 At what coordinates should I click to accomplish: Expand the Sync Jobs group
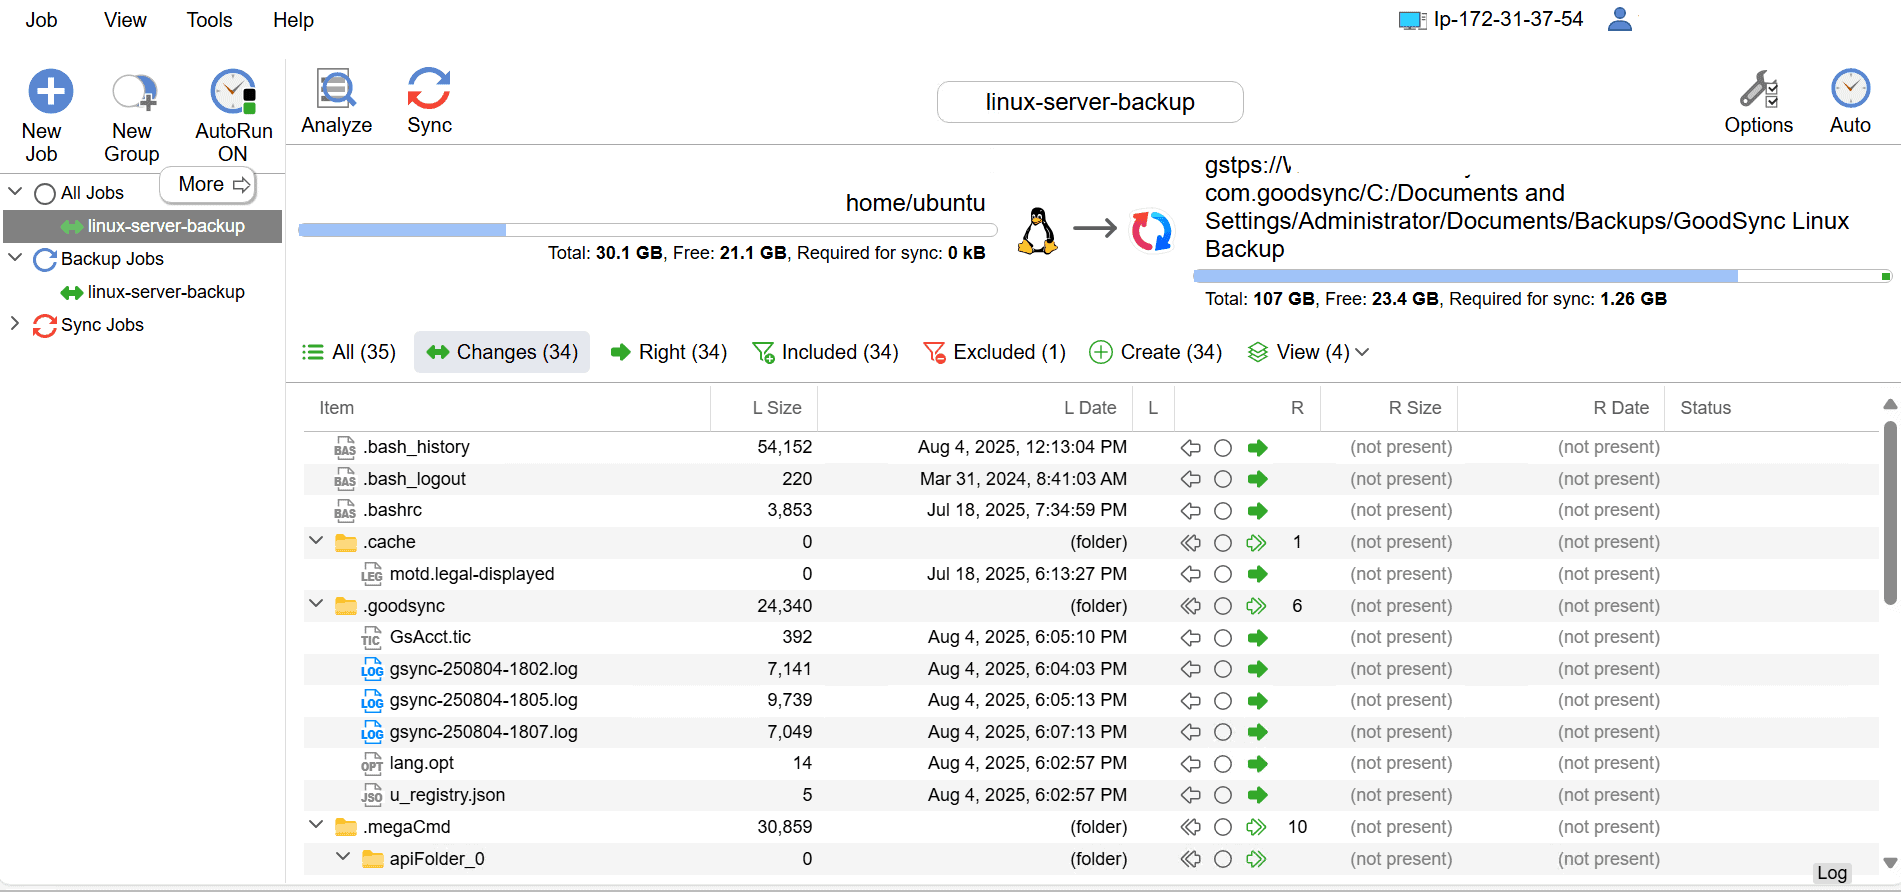(x=14, y=323)
